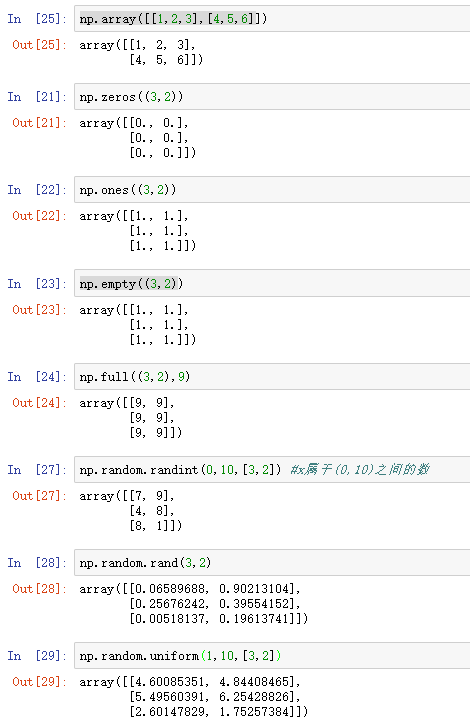Click the output array of zeros
The height and width of the screenshot is (725, 470).
(137, 138)
